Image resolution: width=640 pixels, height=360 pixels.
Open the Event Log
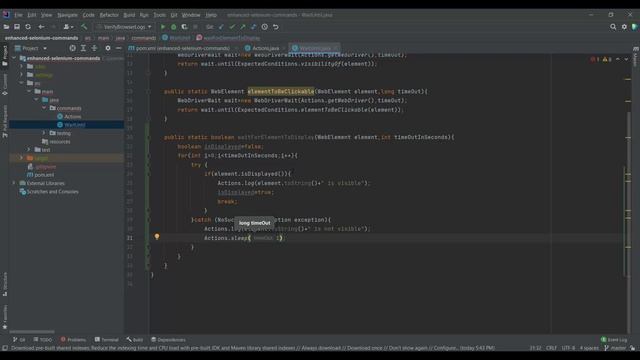click(614, 340)
